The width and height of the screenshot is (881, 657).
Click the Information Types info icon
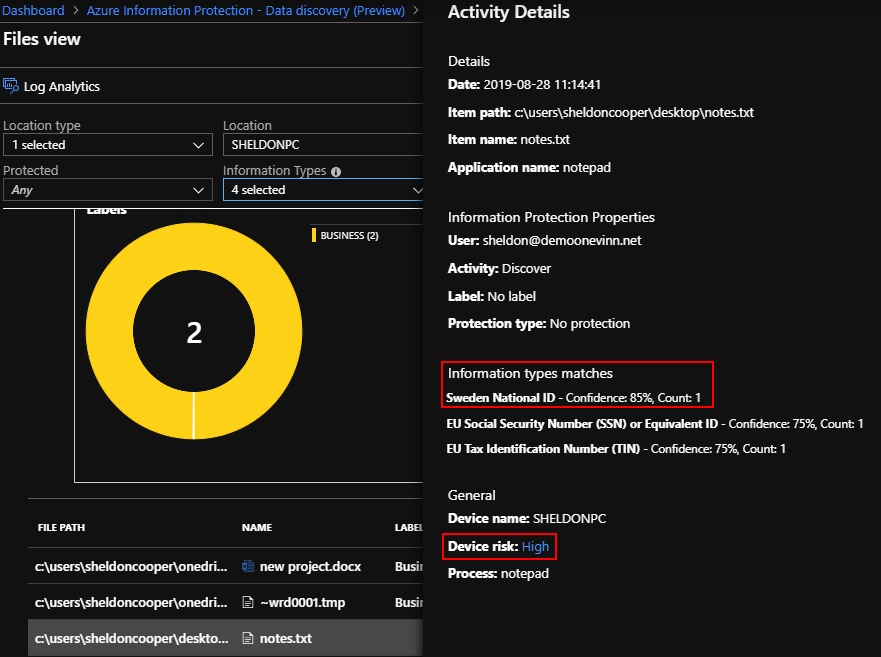336,171
